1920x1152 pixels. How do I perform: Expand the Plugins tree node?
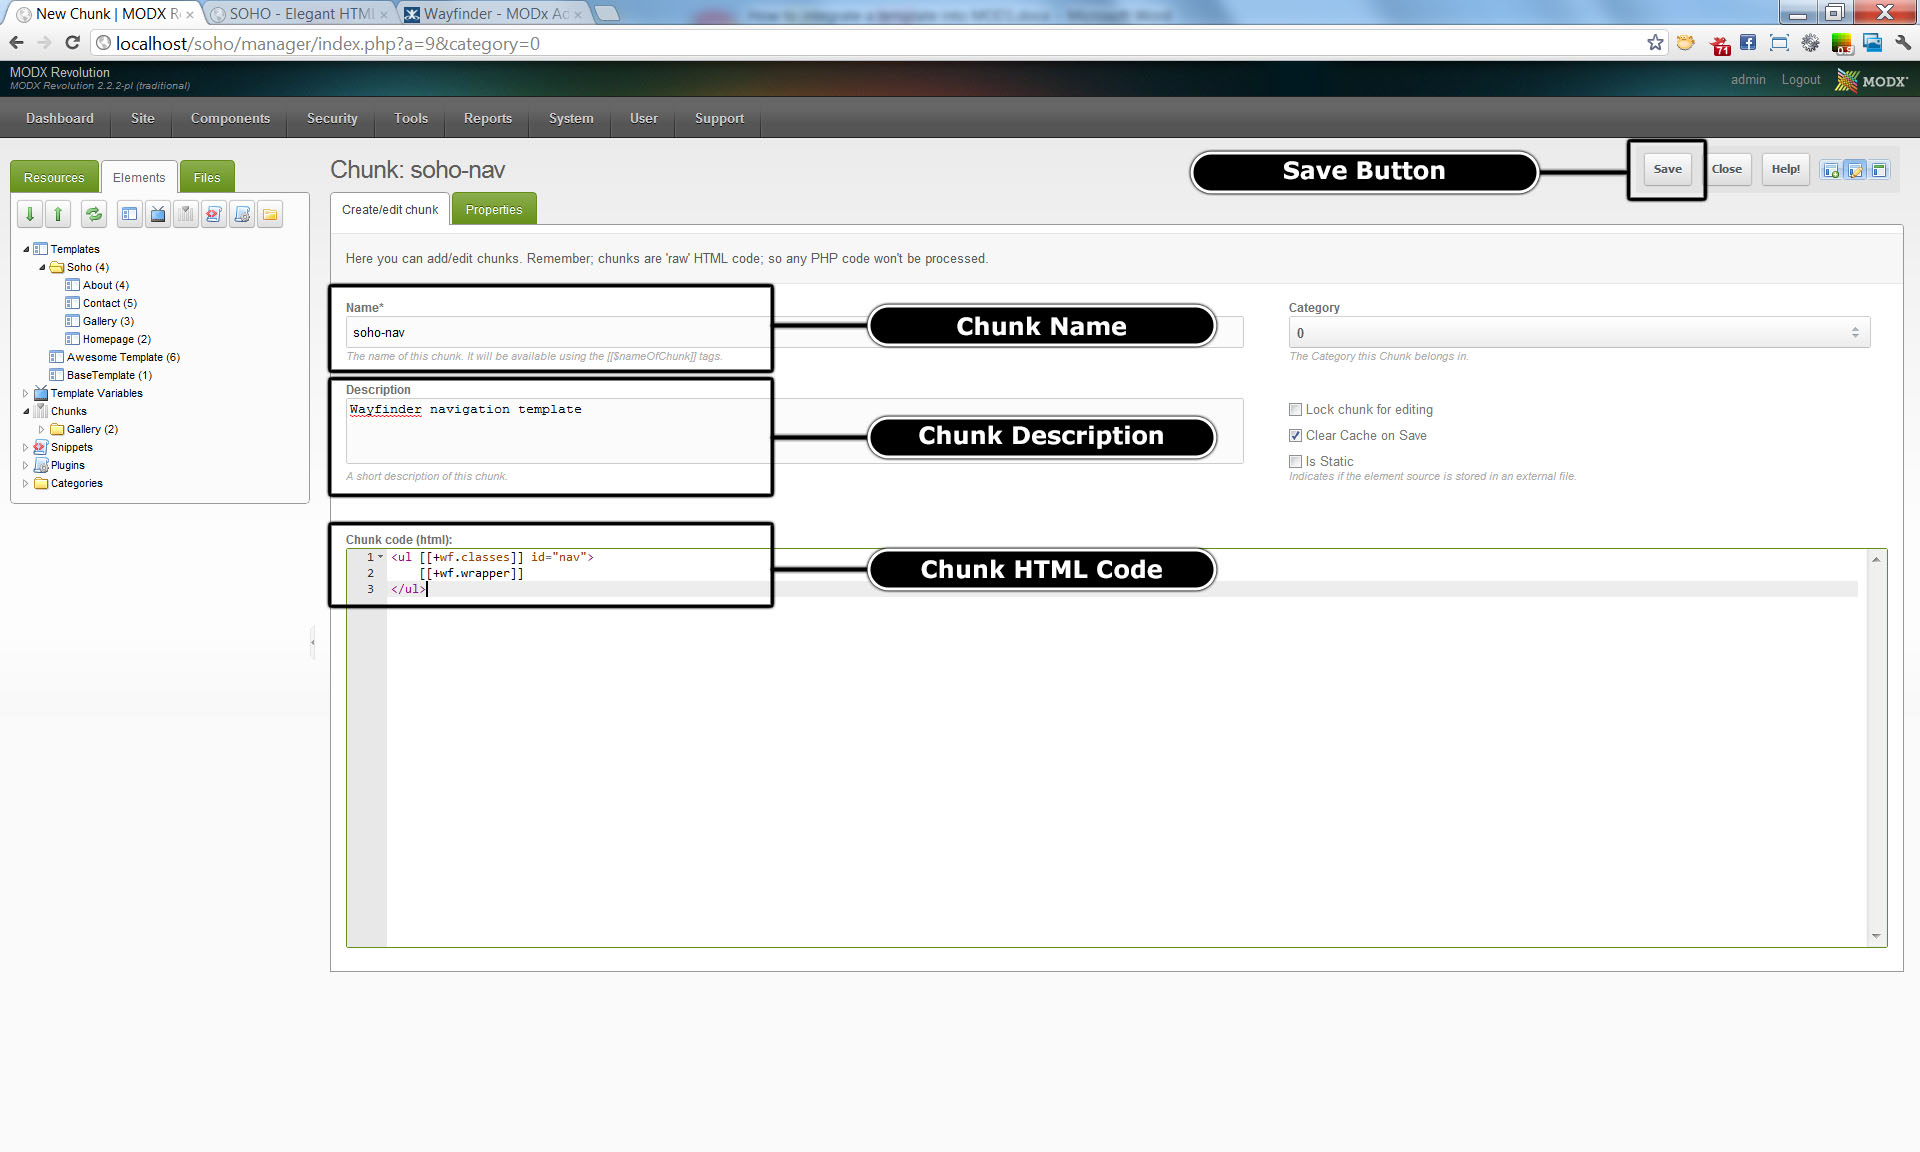pyautogui.click(x=26, y=465)
